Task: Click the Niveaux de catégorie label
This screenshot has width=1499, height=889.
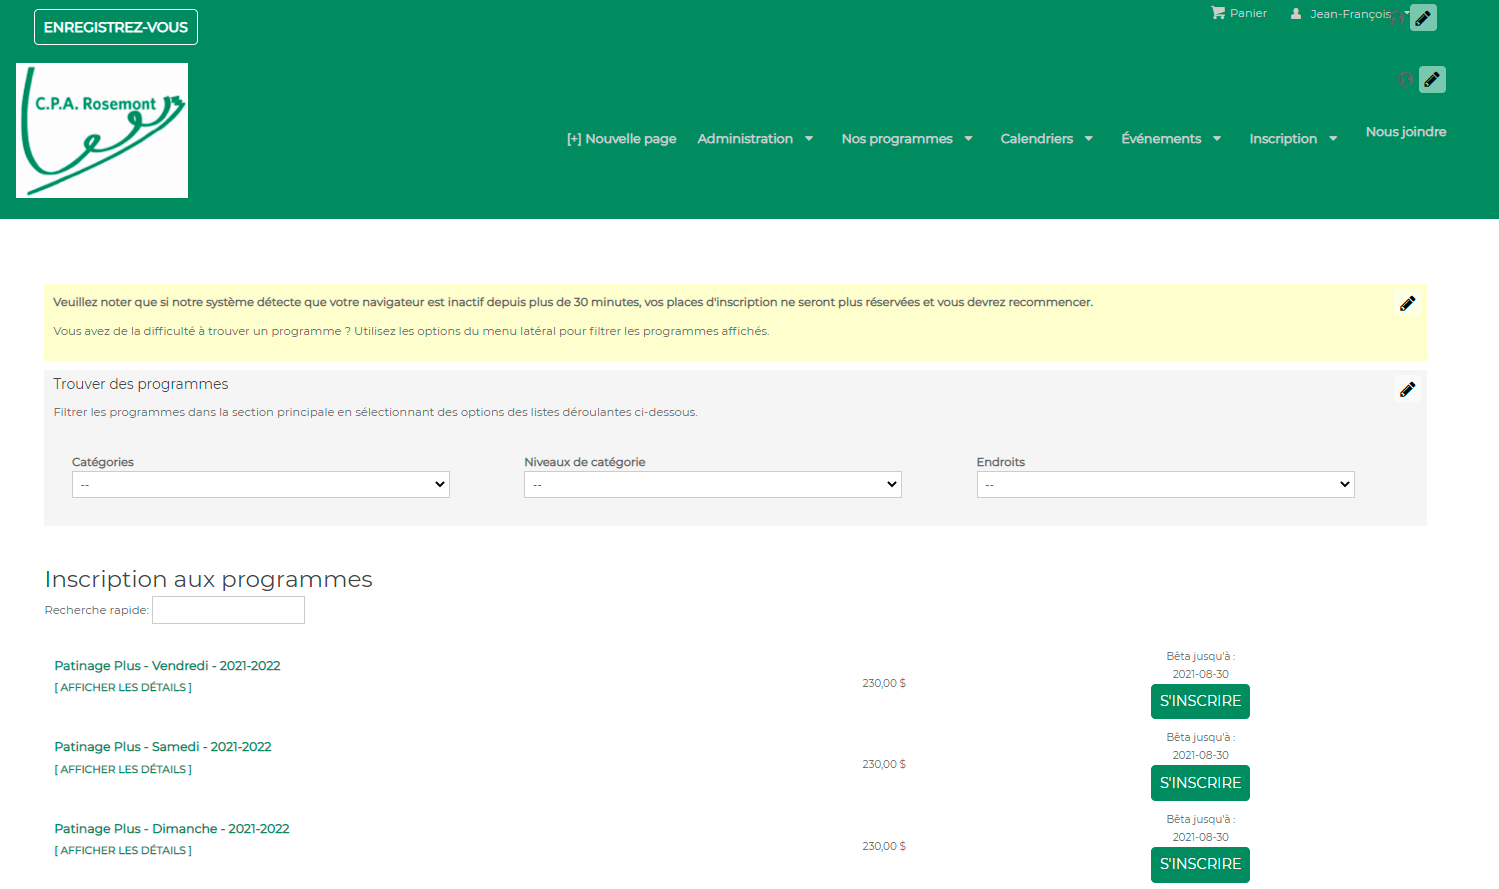Action: click(585, 462)
